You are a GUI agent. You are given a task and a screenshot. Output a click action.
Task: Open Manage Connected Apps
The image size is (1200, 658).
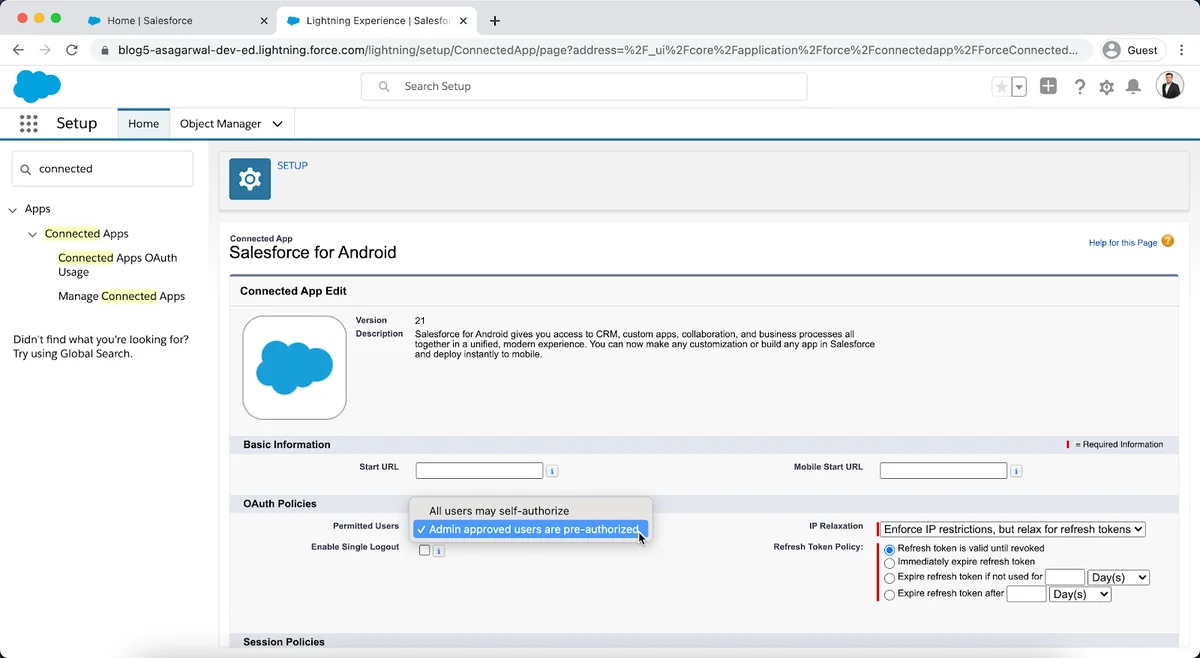click(121, 296)
